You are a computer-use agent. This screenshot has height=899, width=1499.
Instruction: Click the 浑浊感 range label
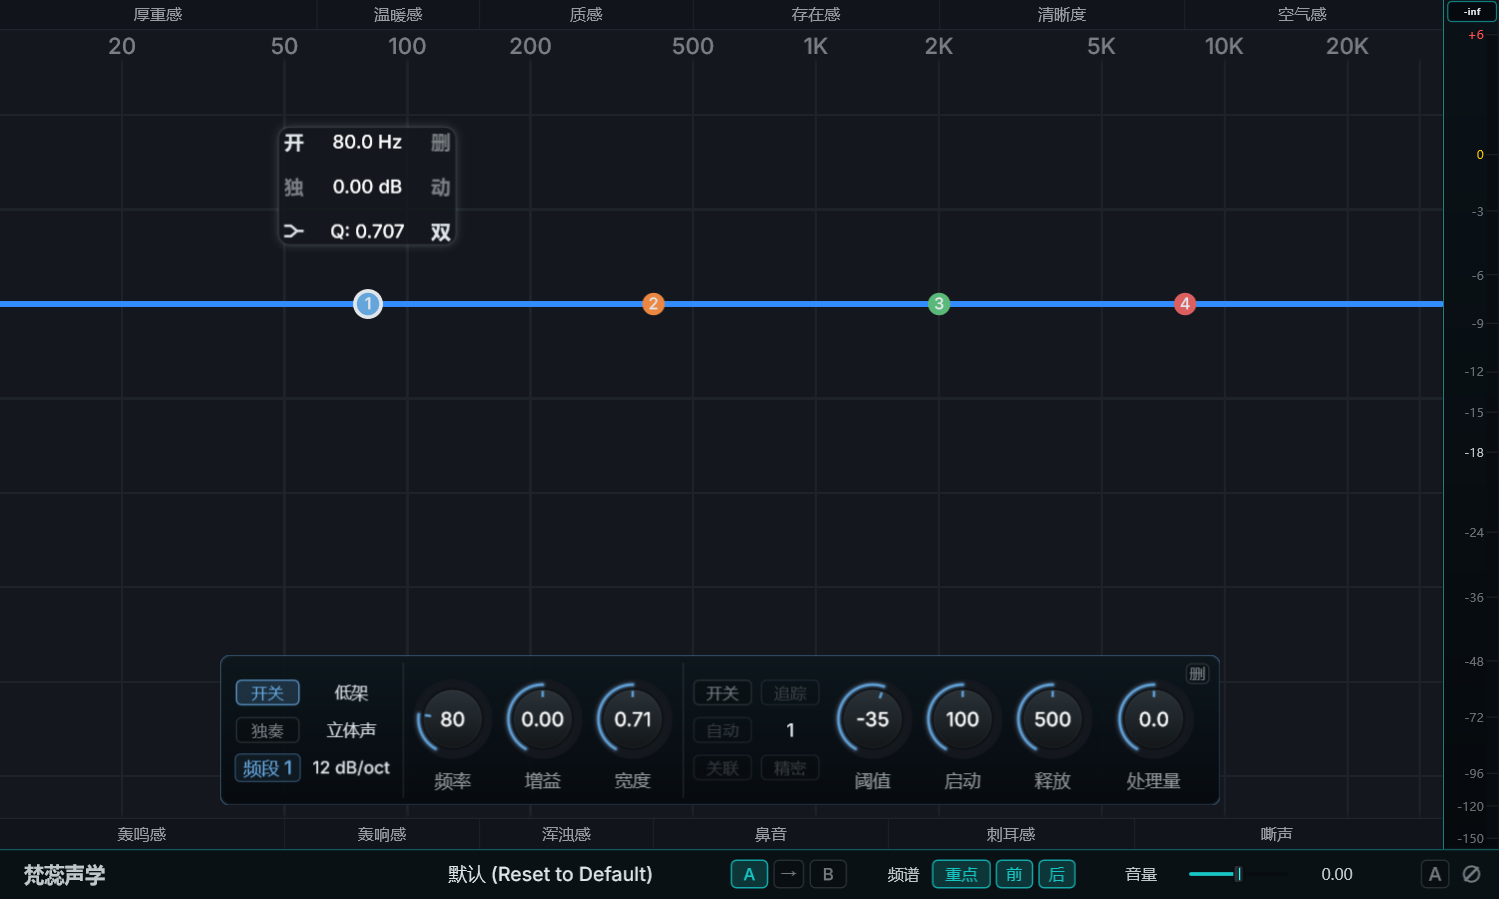click(566, 834)
